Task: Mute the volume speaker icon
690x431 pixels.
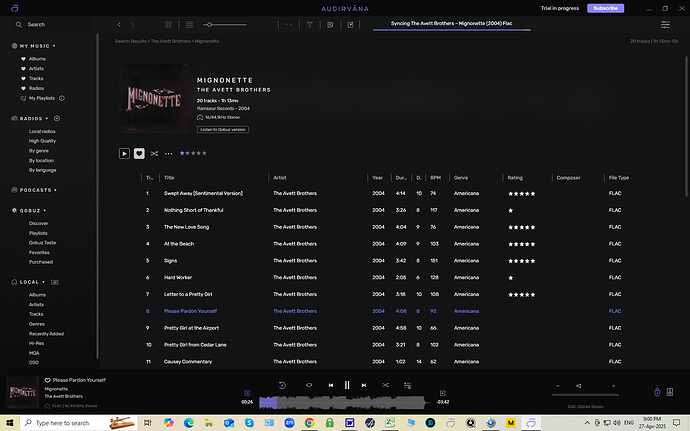Action: [x=579, y=386]
